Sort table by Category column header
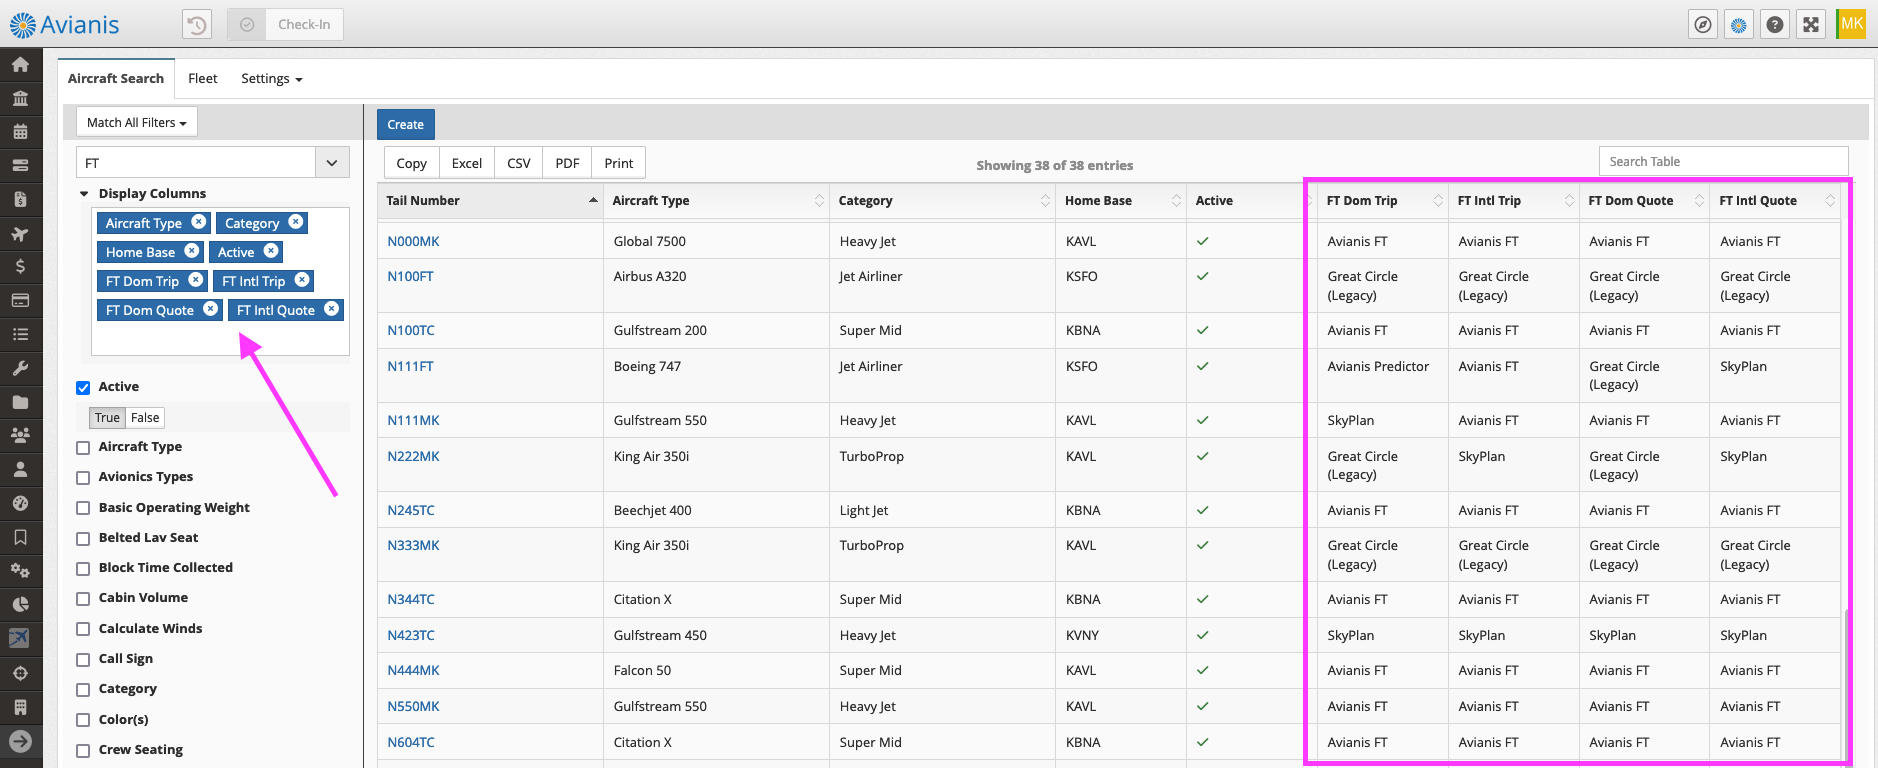Image resolution: width=1878 pixels, height=768 pixels. (942, 200)
